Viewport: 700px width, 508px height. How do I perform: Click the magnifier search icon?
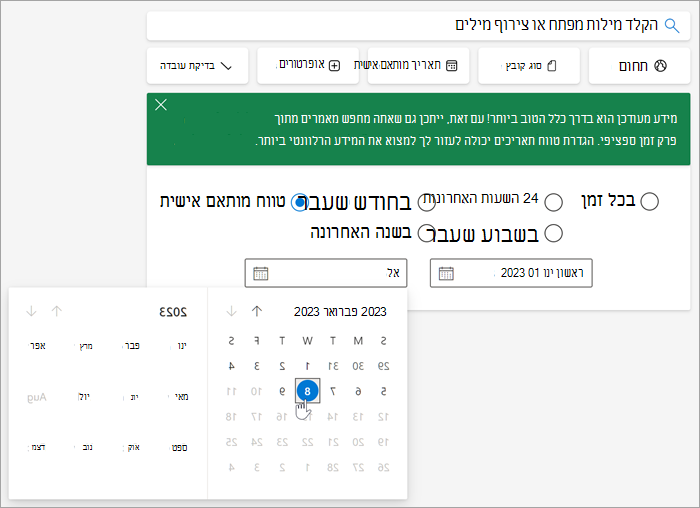[672, 26]
